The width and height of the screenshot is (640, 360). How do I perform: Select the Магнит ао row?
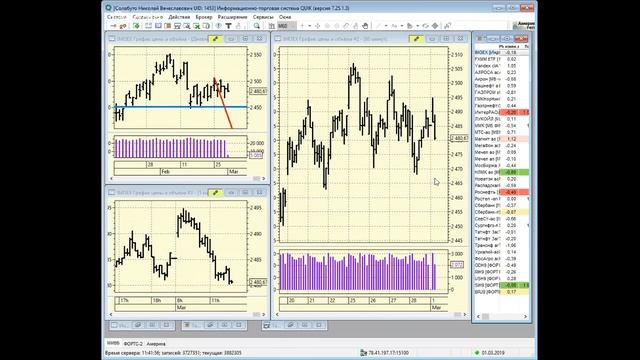coord(502,139)
